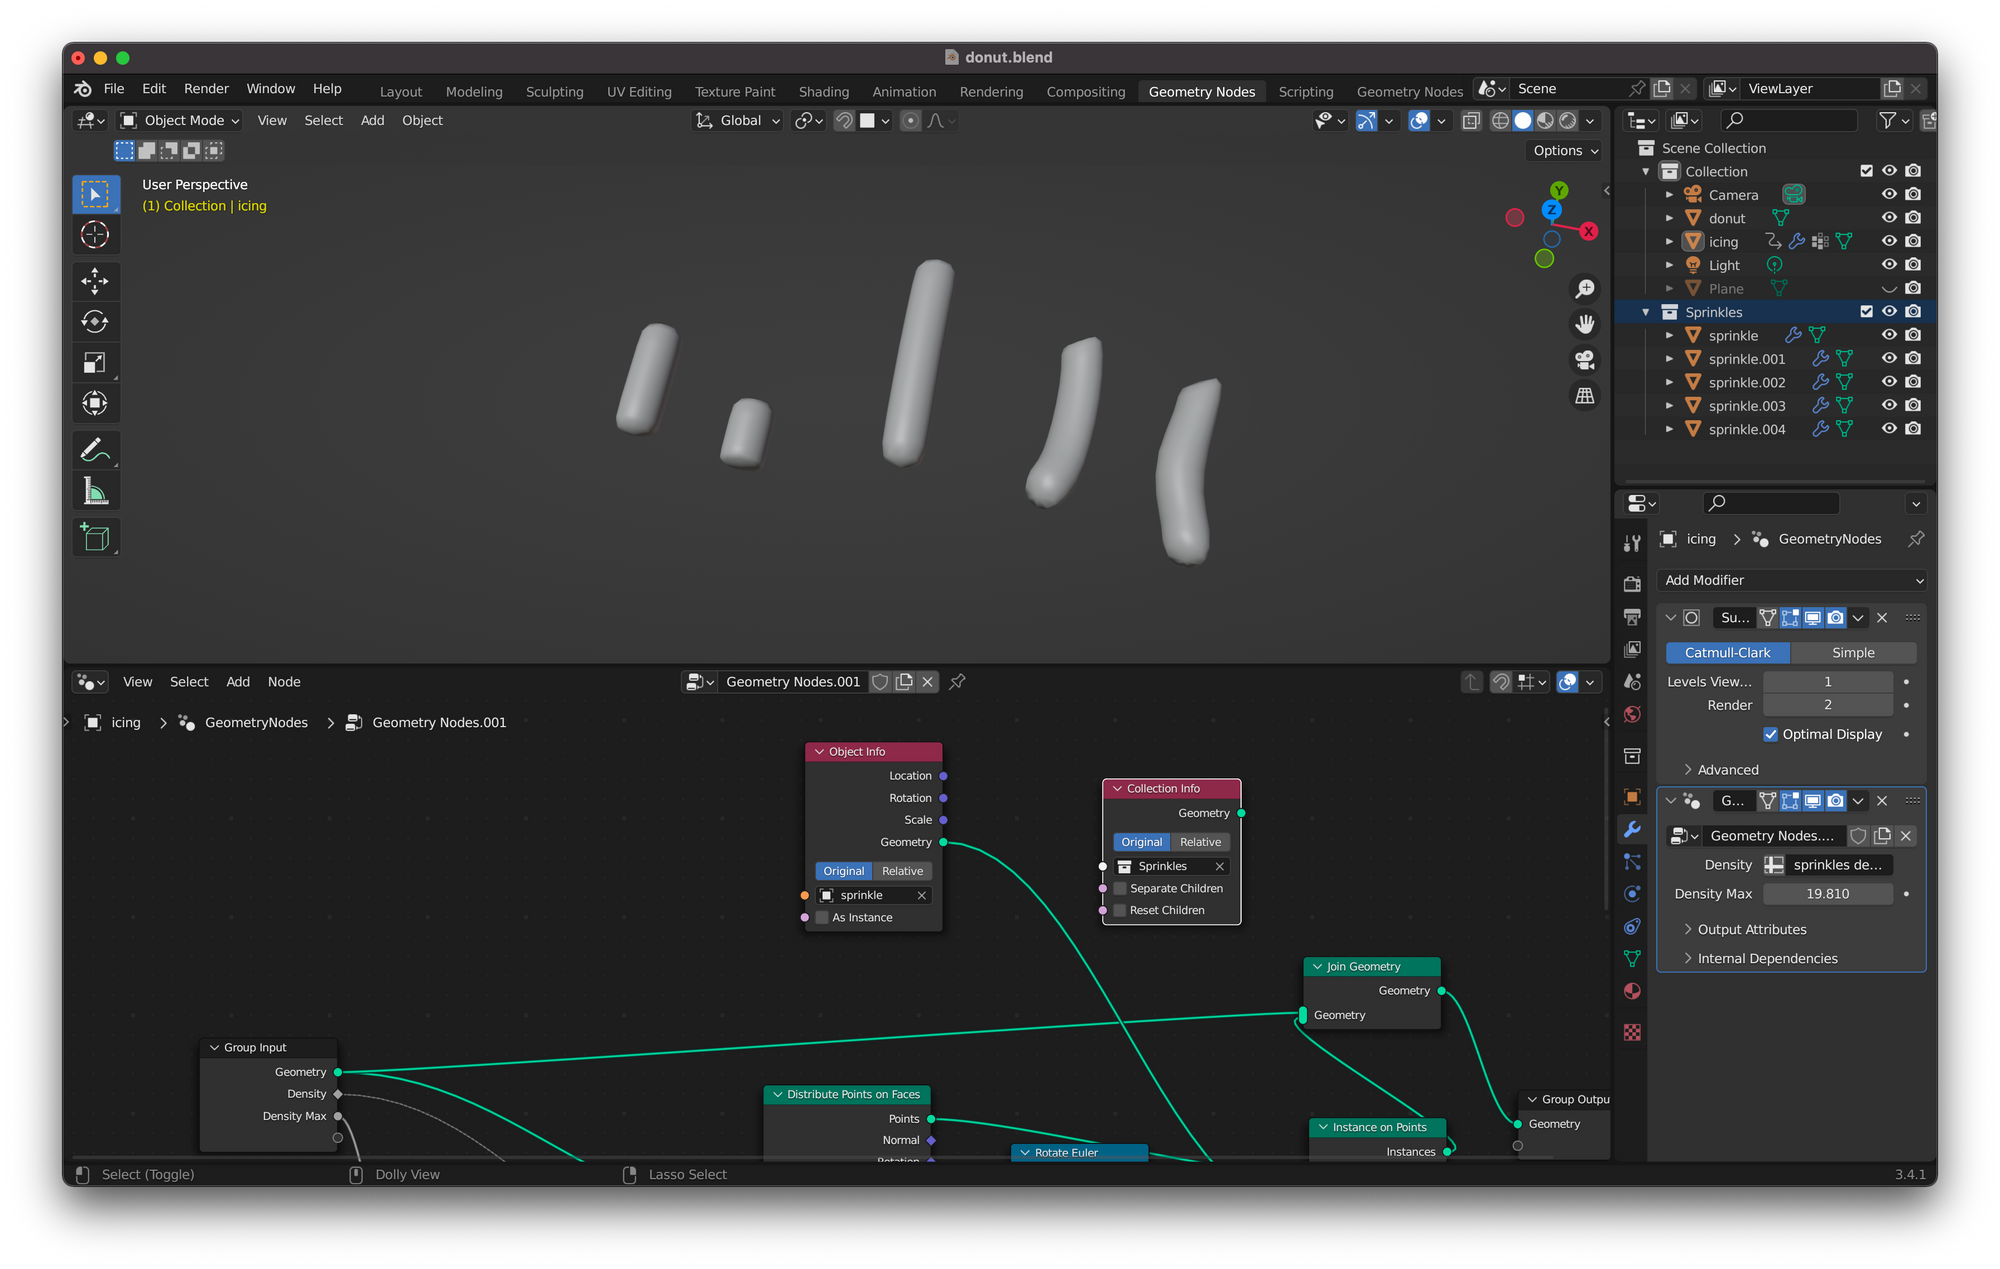This screenshot has height=1269, width=2000.
Task: Check Separate Children in Collection Info
Action: point(1120,889)
